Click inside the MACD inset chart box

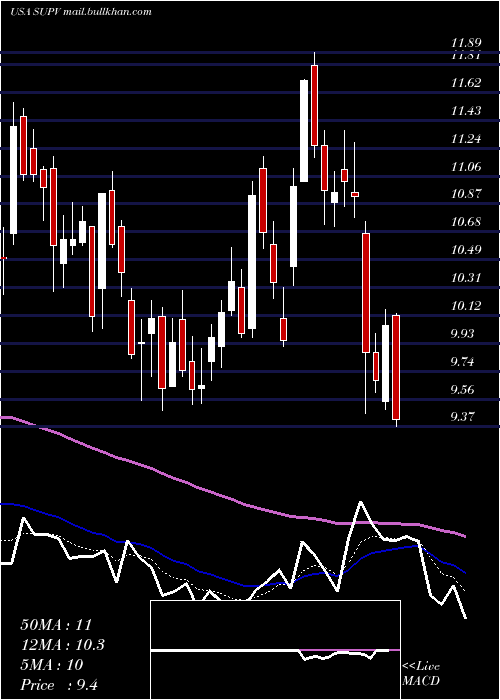pyautogui.click(x=275, y=650)
